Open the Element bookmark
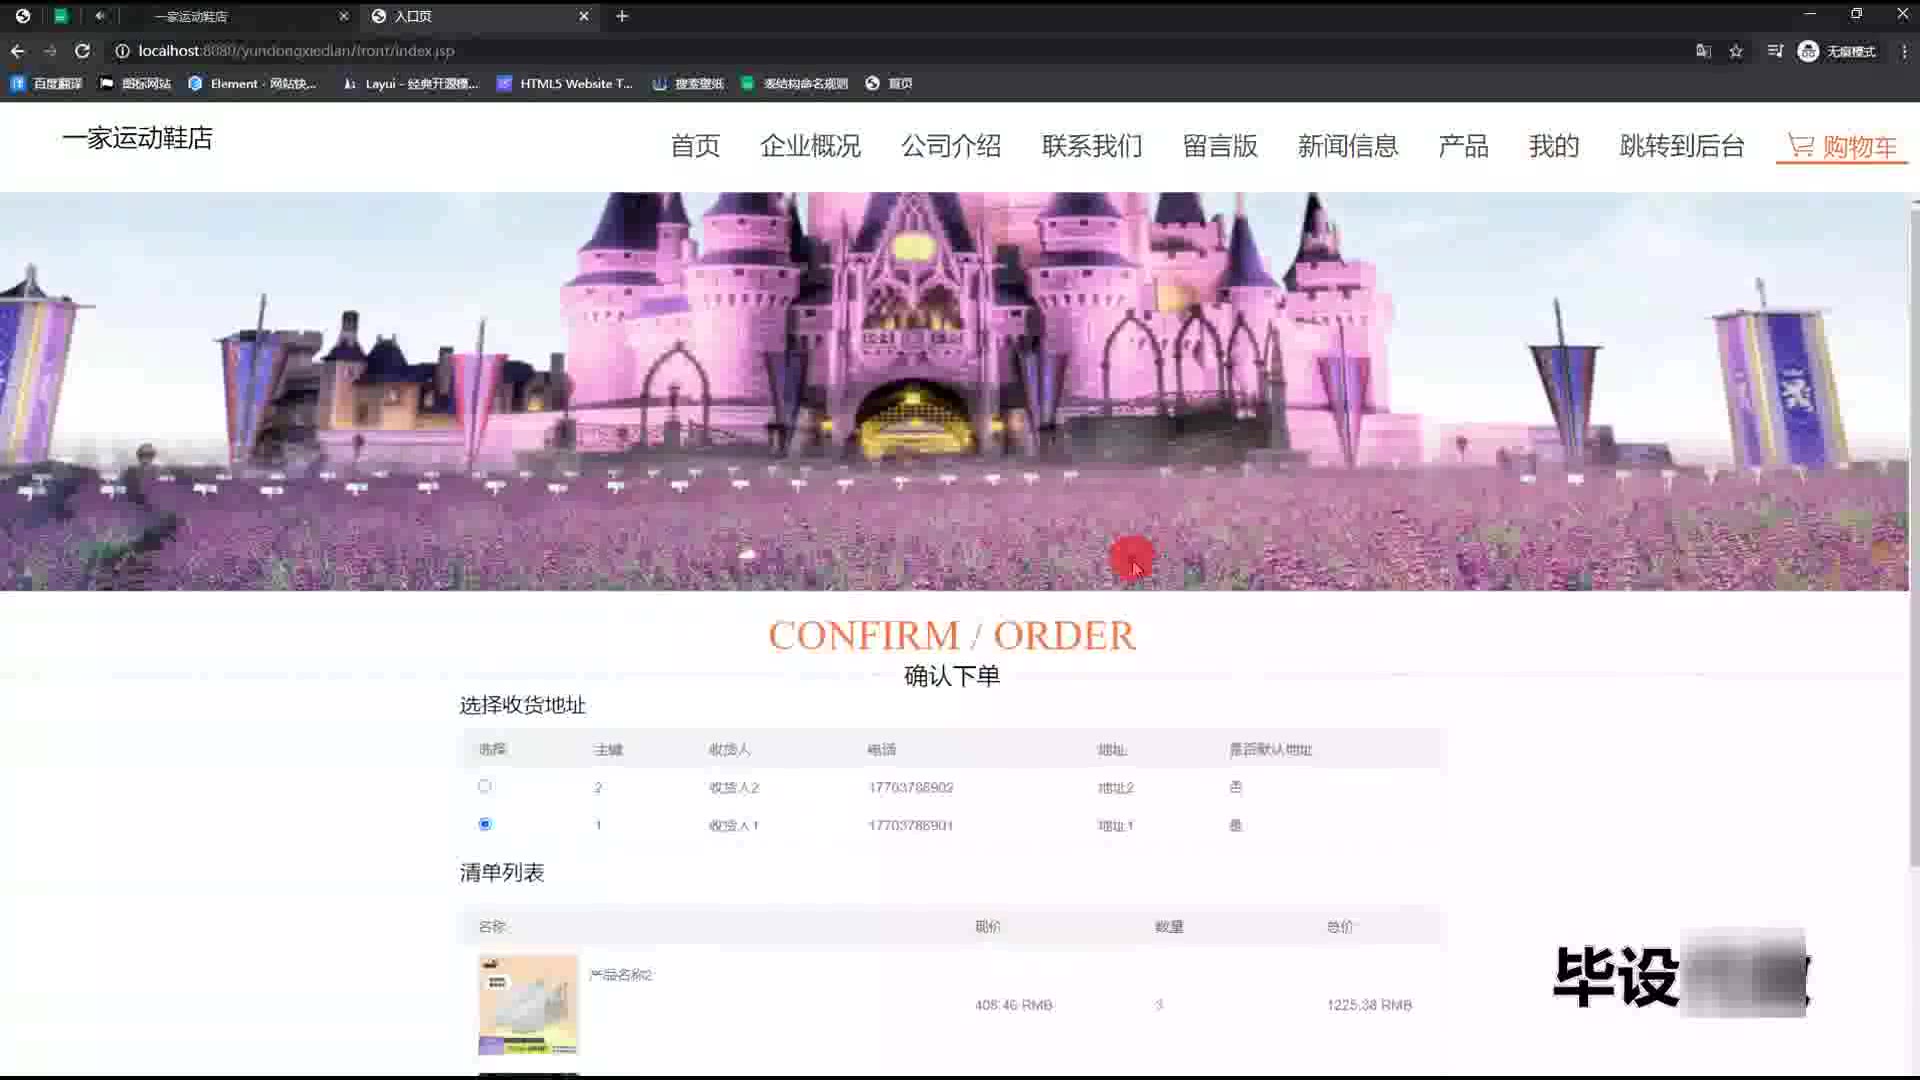 click(x=252, y=84)
